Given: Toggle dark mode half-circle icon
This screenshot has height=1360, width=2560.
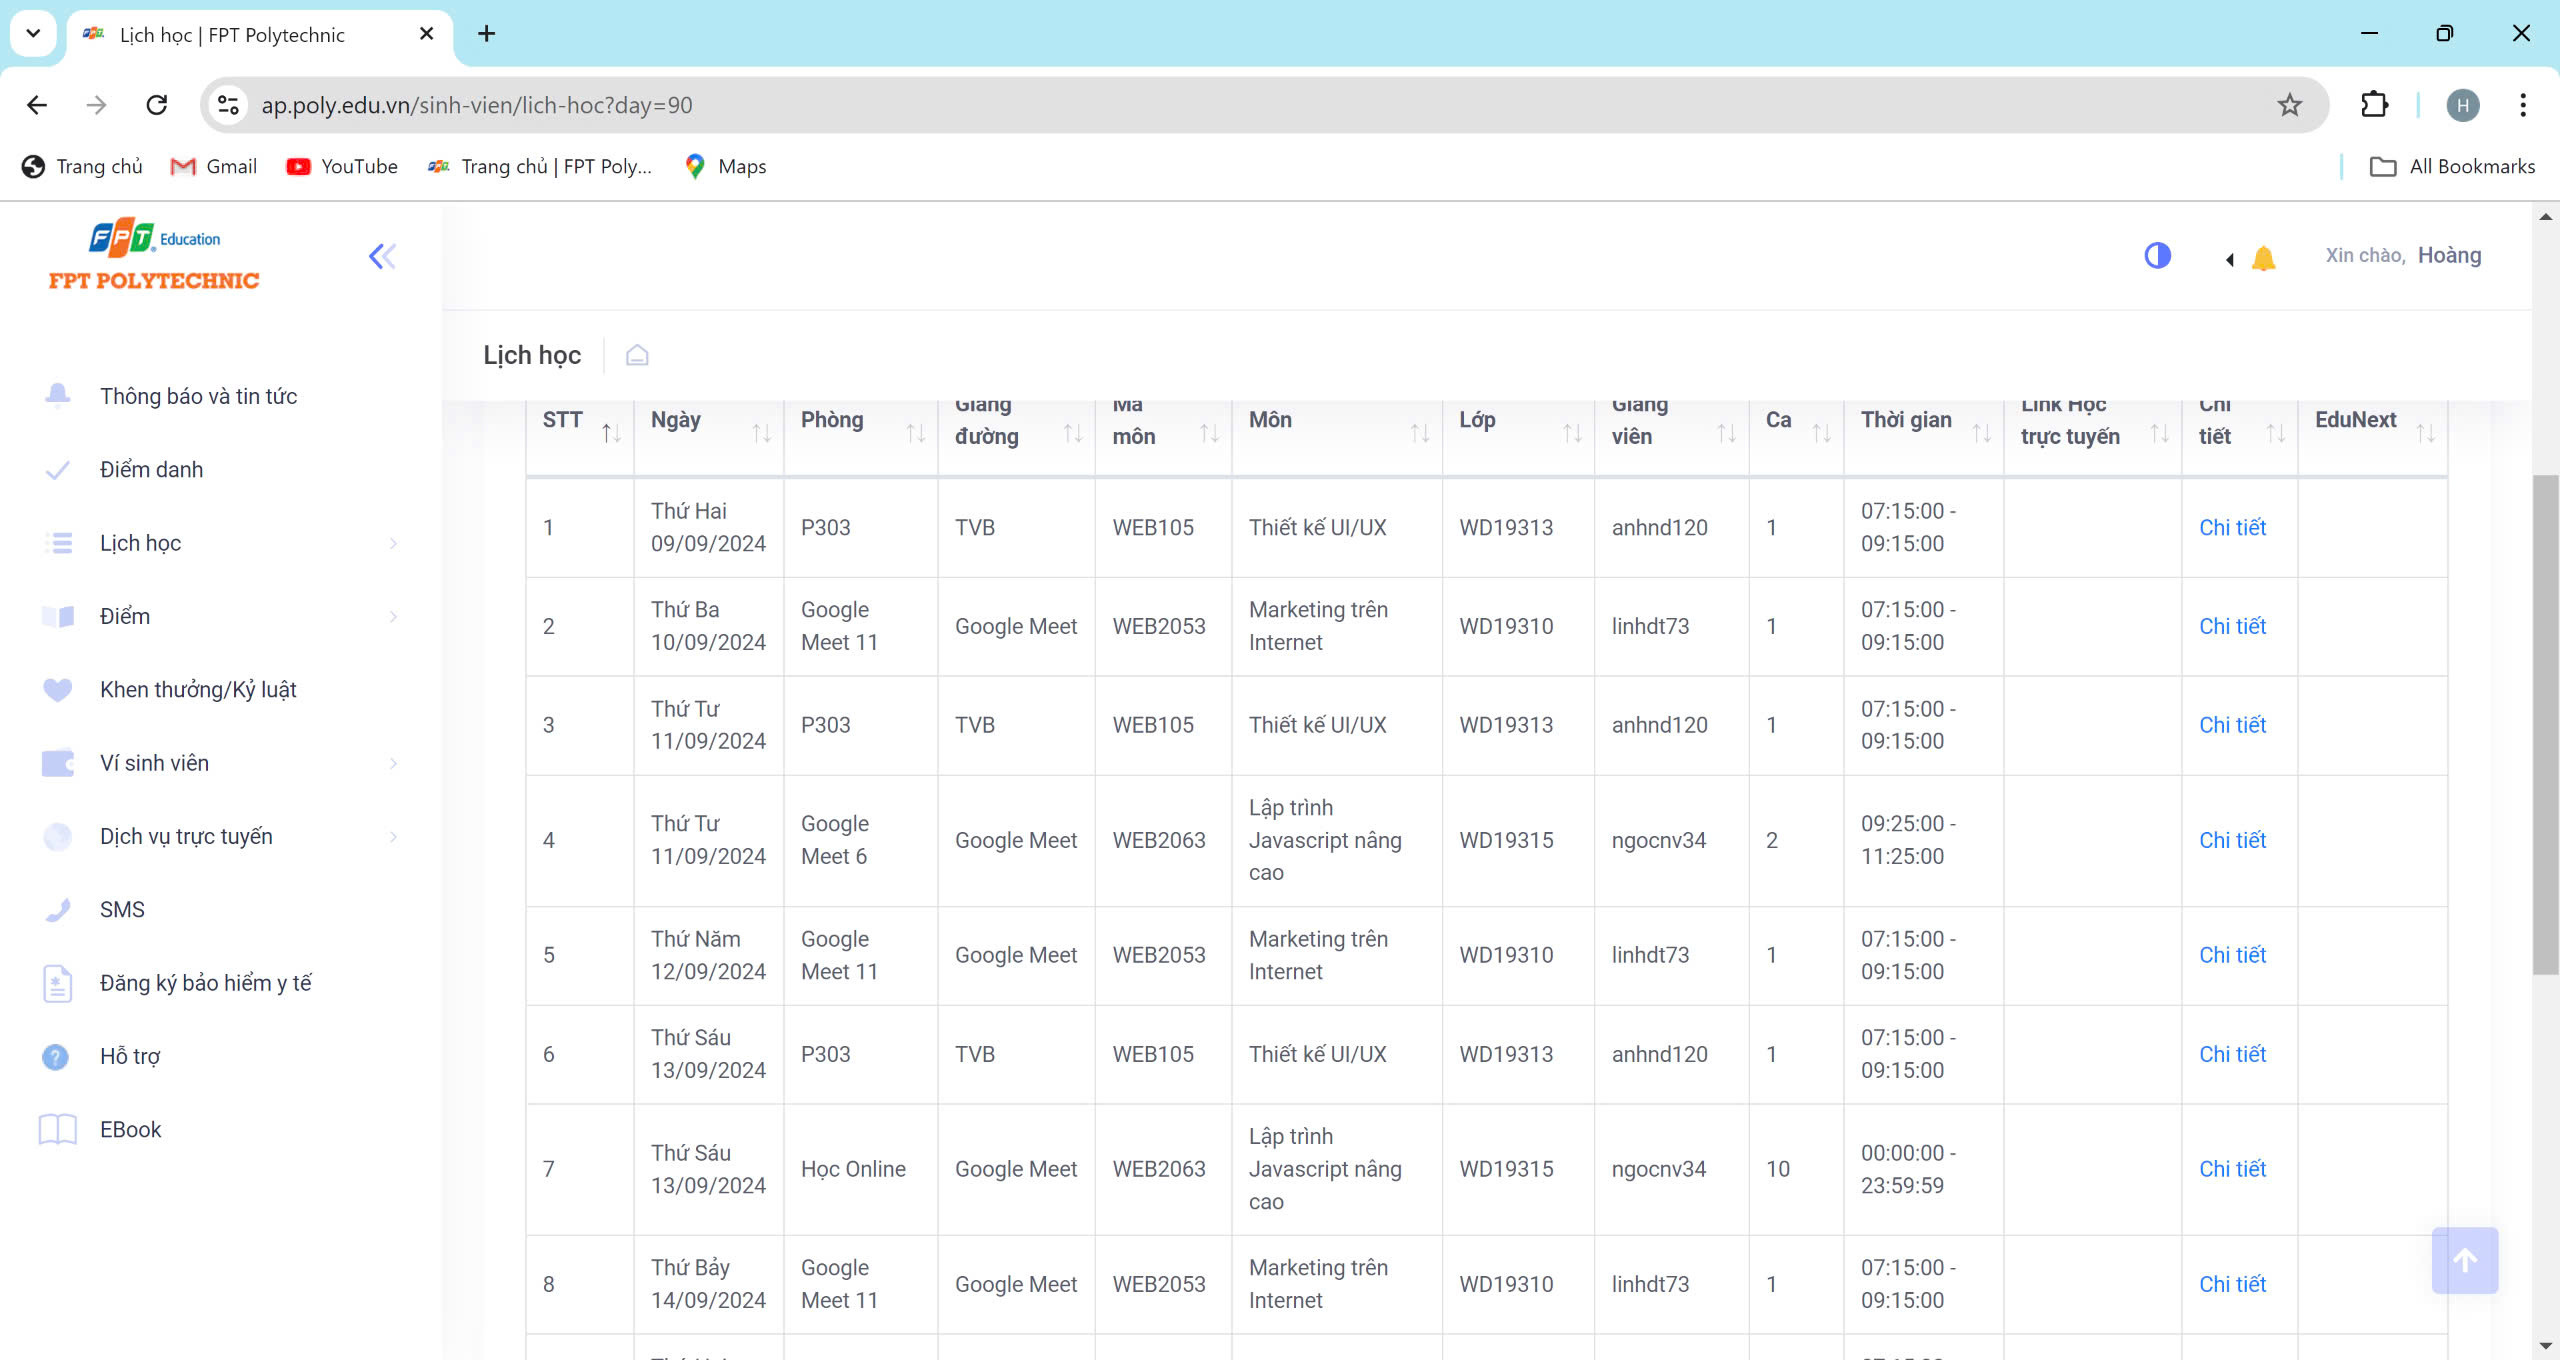Looking at the screenshot, I should pyautogui.click(x=2157, y=256).
